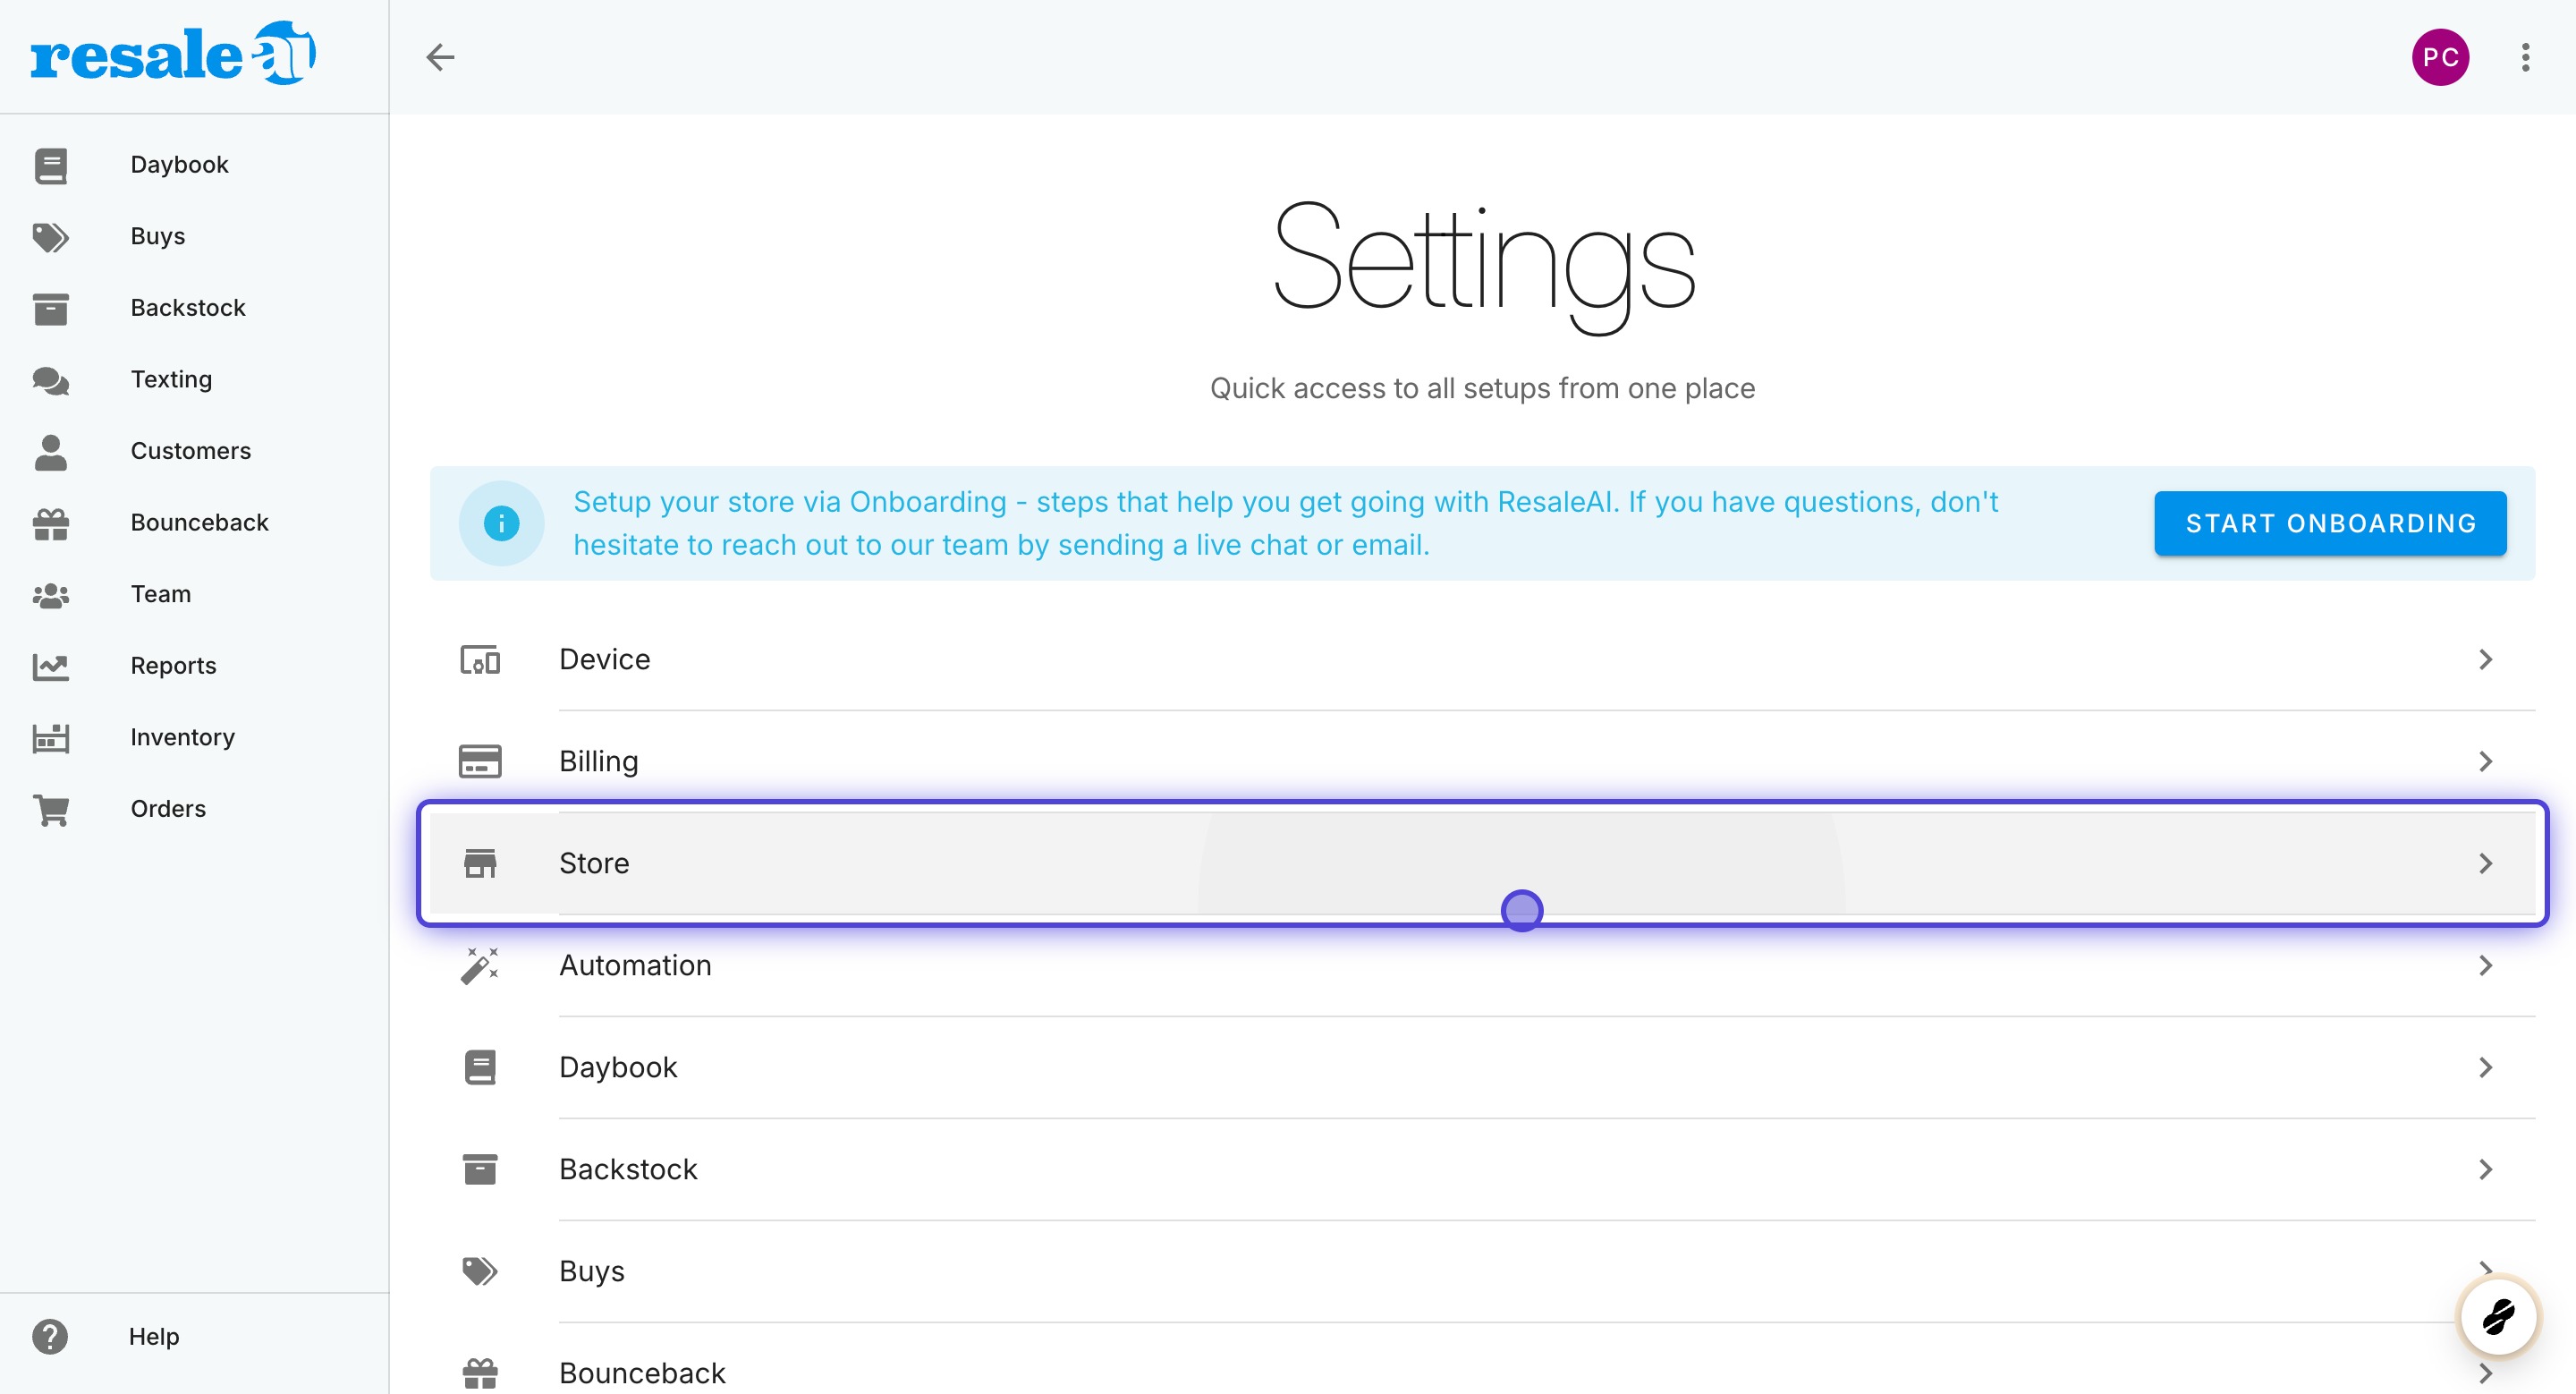
Task: Go to Customers in the sidebar
Action: (190, 451)
